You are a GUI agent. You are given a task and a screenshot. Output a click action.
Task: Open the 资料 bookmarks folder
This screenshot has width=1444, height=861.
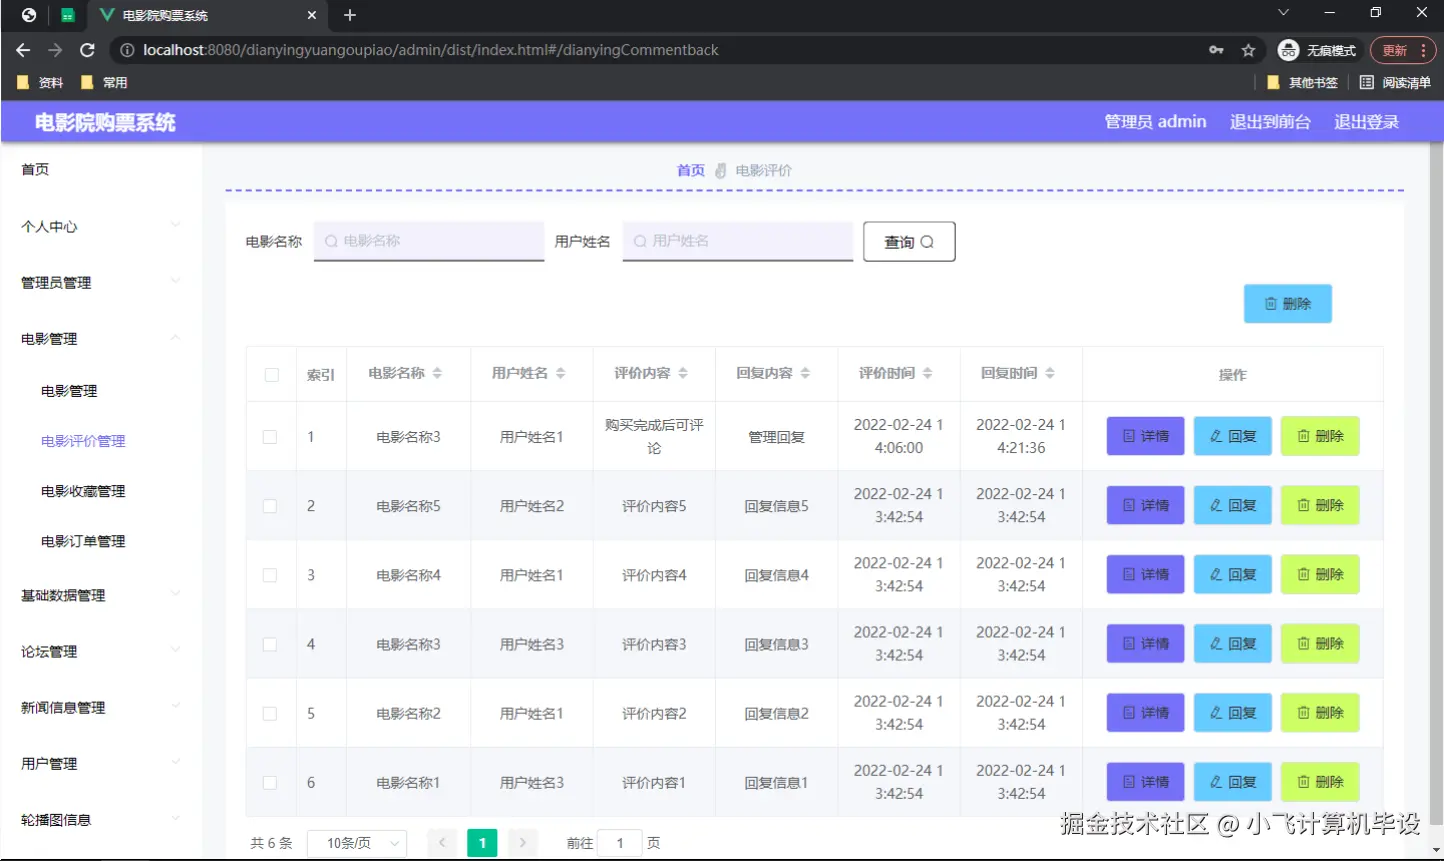pyautogui.click(x=40, y=83)
